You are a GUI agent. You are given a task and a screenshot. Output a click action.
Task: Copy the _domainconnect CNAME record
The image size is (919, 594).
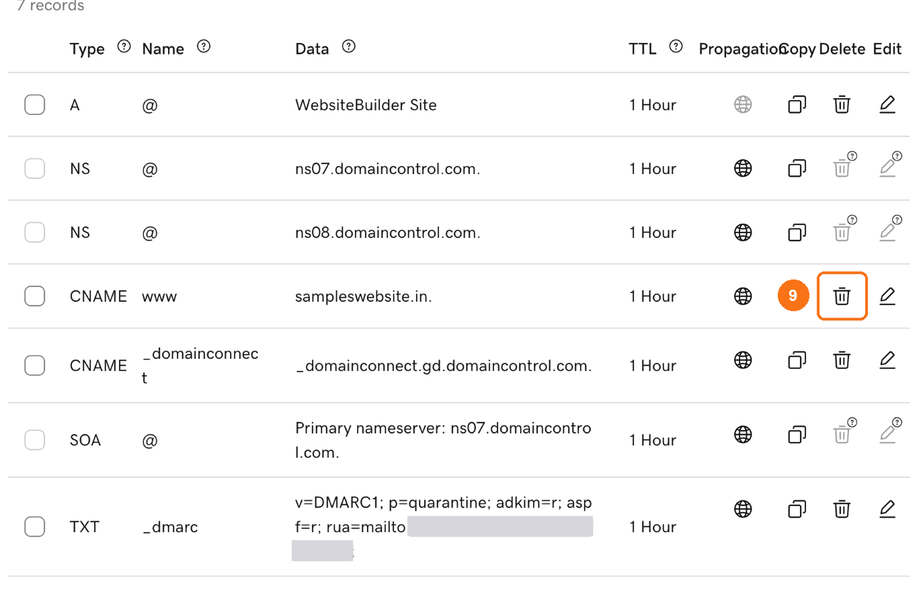797,359
